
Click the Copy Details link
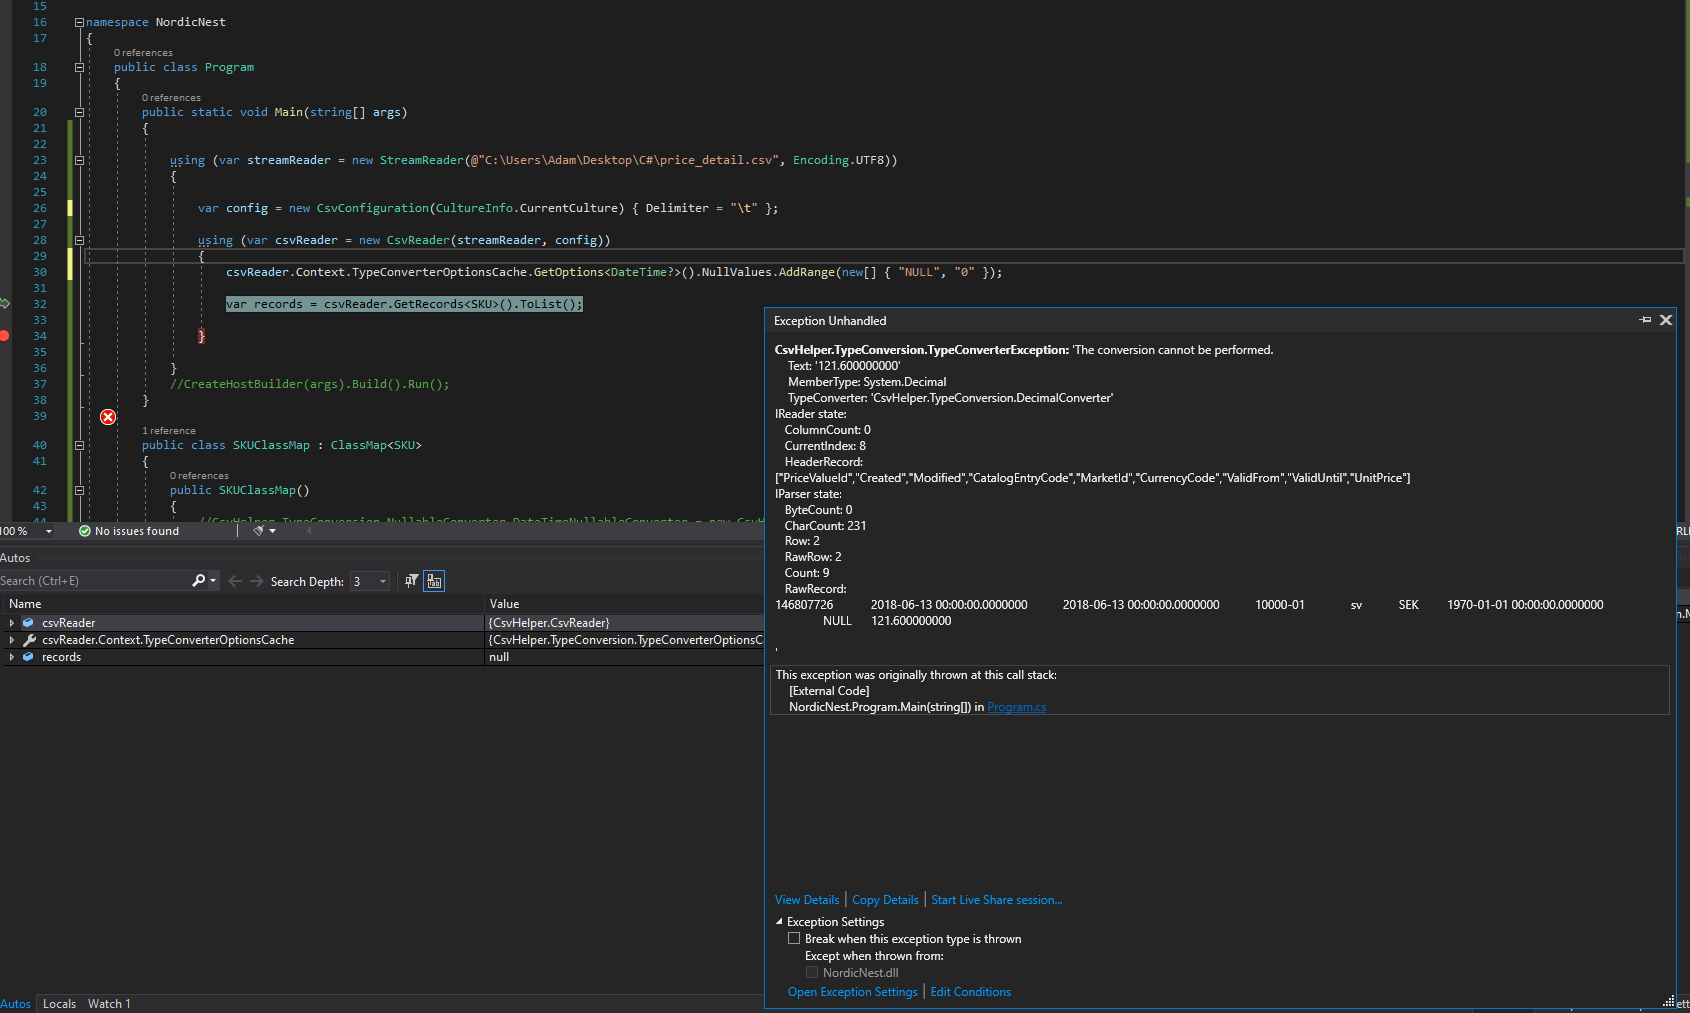click(x=884, y=899)
